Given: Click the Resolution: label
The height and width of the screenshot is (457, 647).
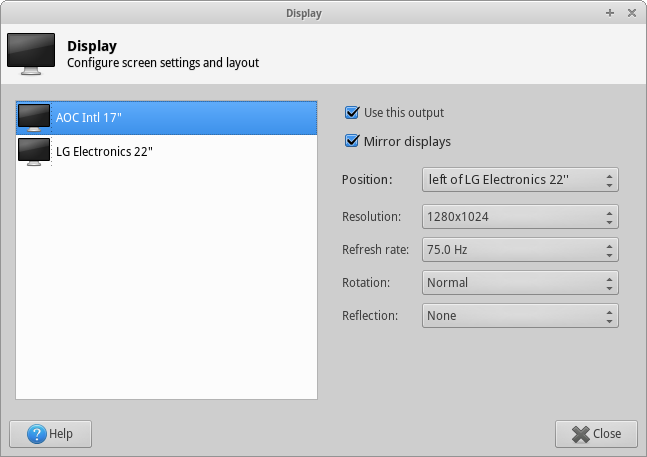Looking at the screenshot, I should coord(371,217).
